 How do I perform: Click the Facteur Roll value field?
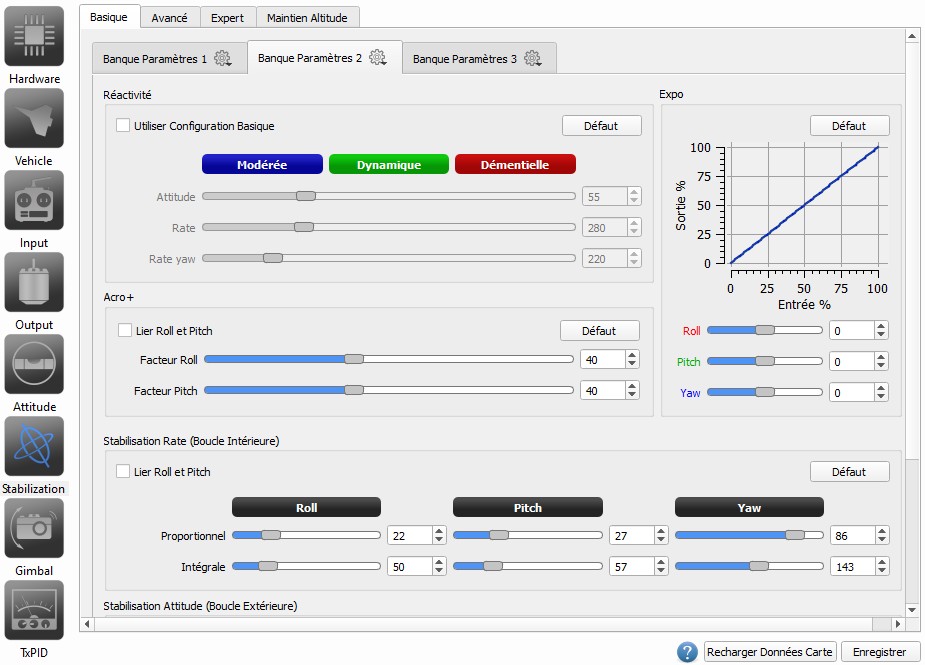pyautogui.click(x=603, y=359)
